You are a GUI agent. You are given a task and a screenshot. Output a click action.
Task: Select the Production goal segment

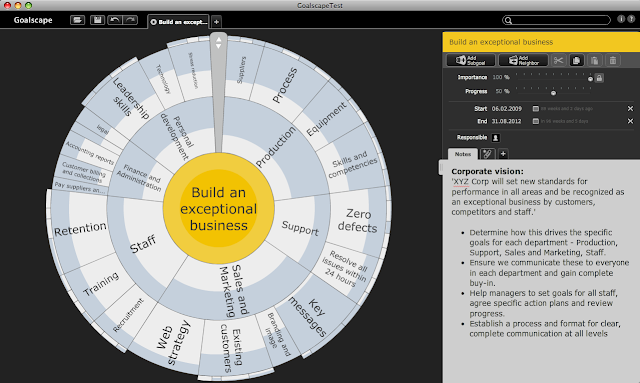tap(276, 146)
